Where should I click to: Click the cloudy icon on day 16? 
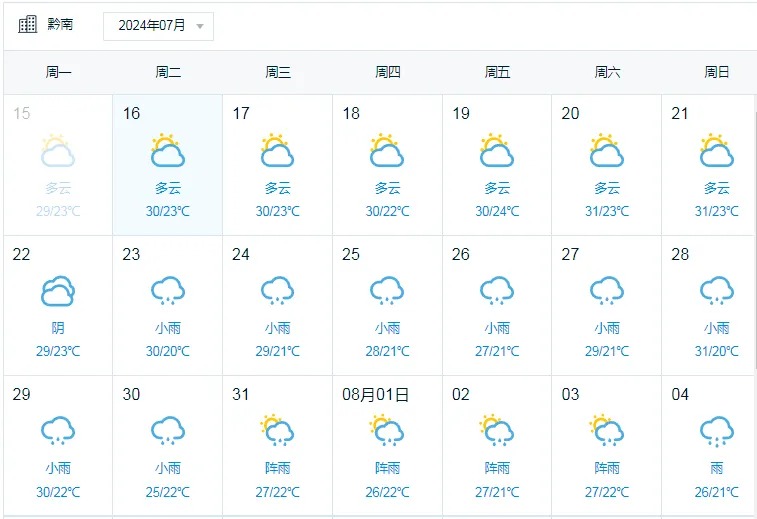167,151
